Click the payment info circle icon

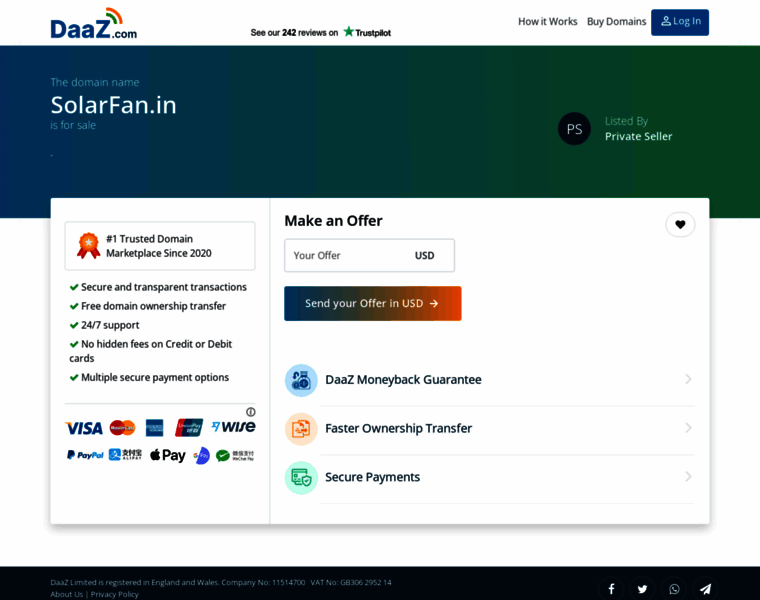[x=250, y=412]
